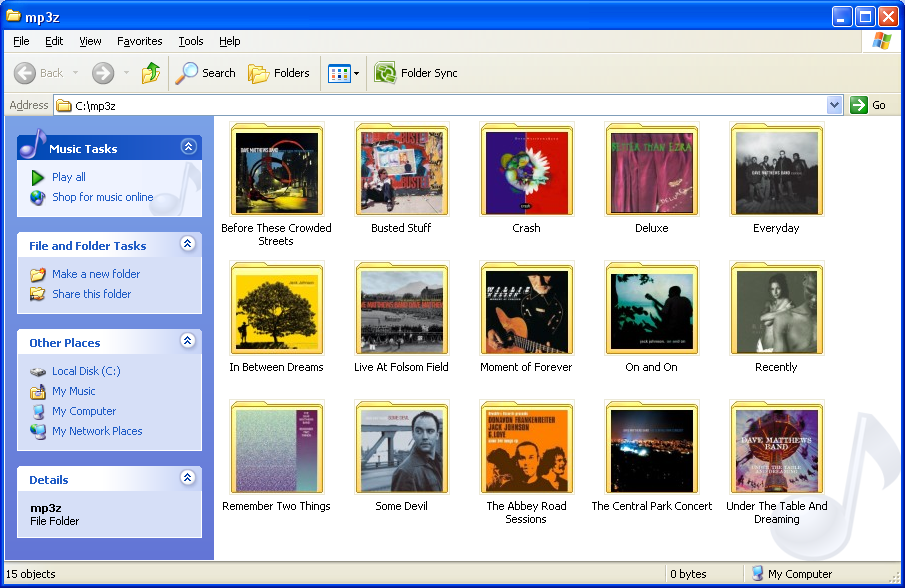Collapse the Details panel
This screenshot has width=905, height=588.
click(x=188, y=478)
